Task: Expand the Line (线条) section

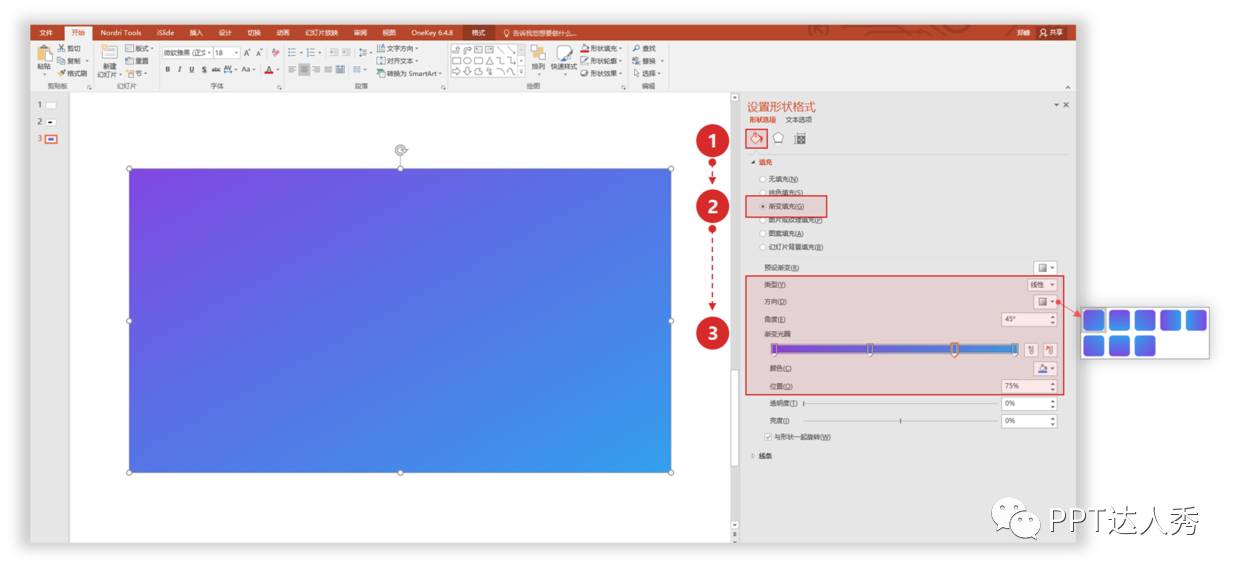Action: (753, 456)
